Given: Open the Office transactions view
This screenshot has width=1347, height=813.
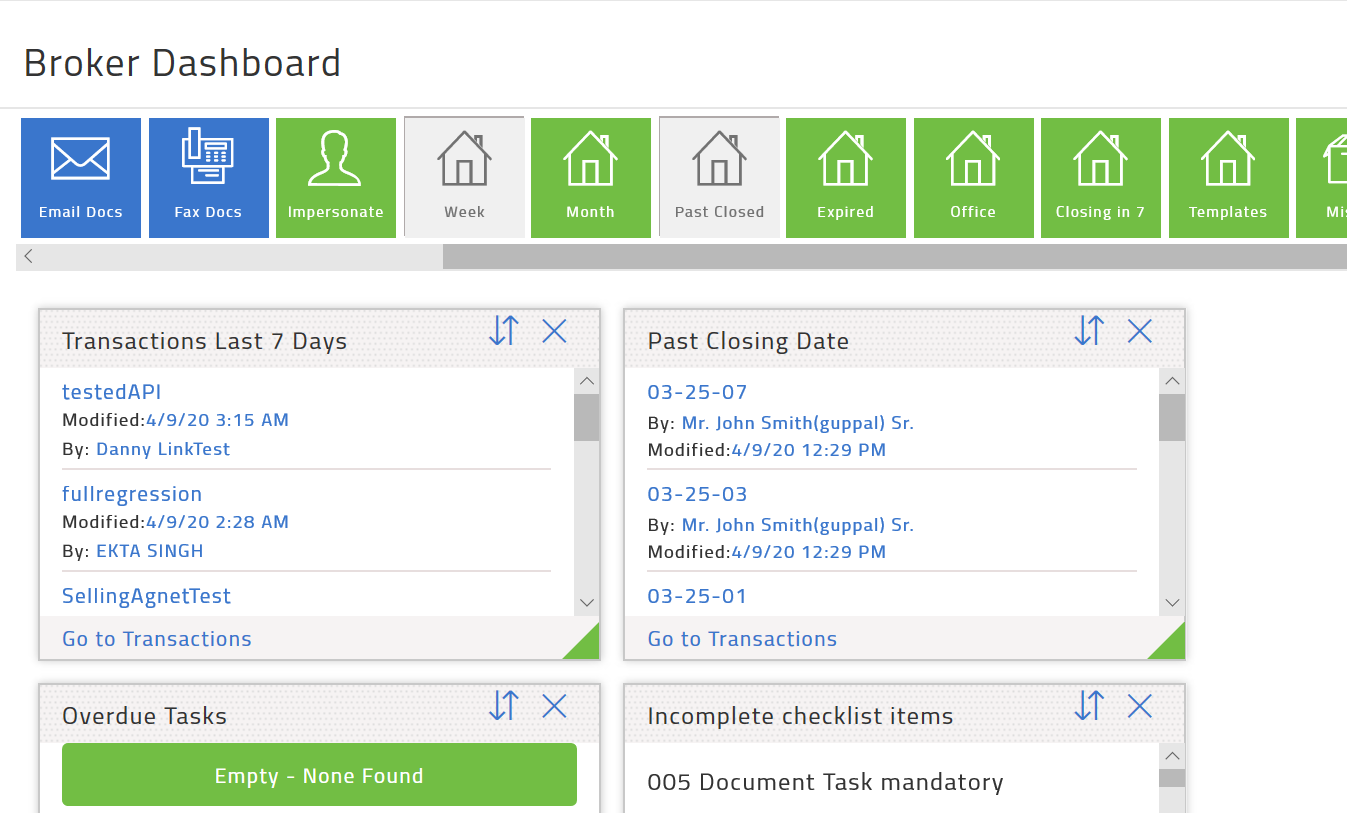Looking at the screenshot, I should 973,177.
